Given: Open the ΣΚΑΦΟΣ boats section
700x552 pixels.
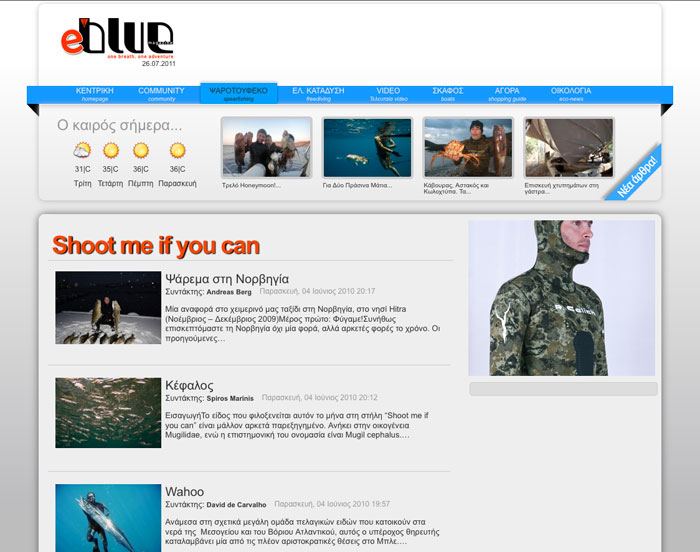Looking at the screenshot, I should [x=447, y=94].
